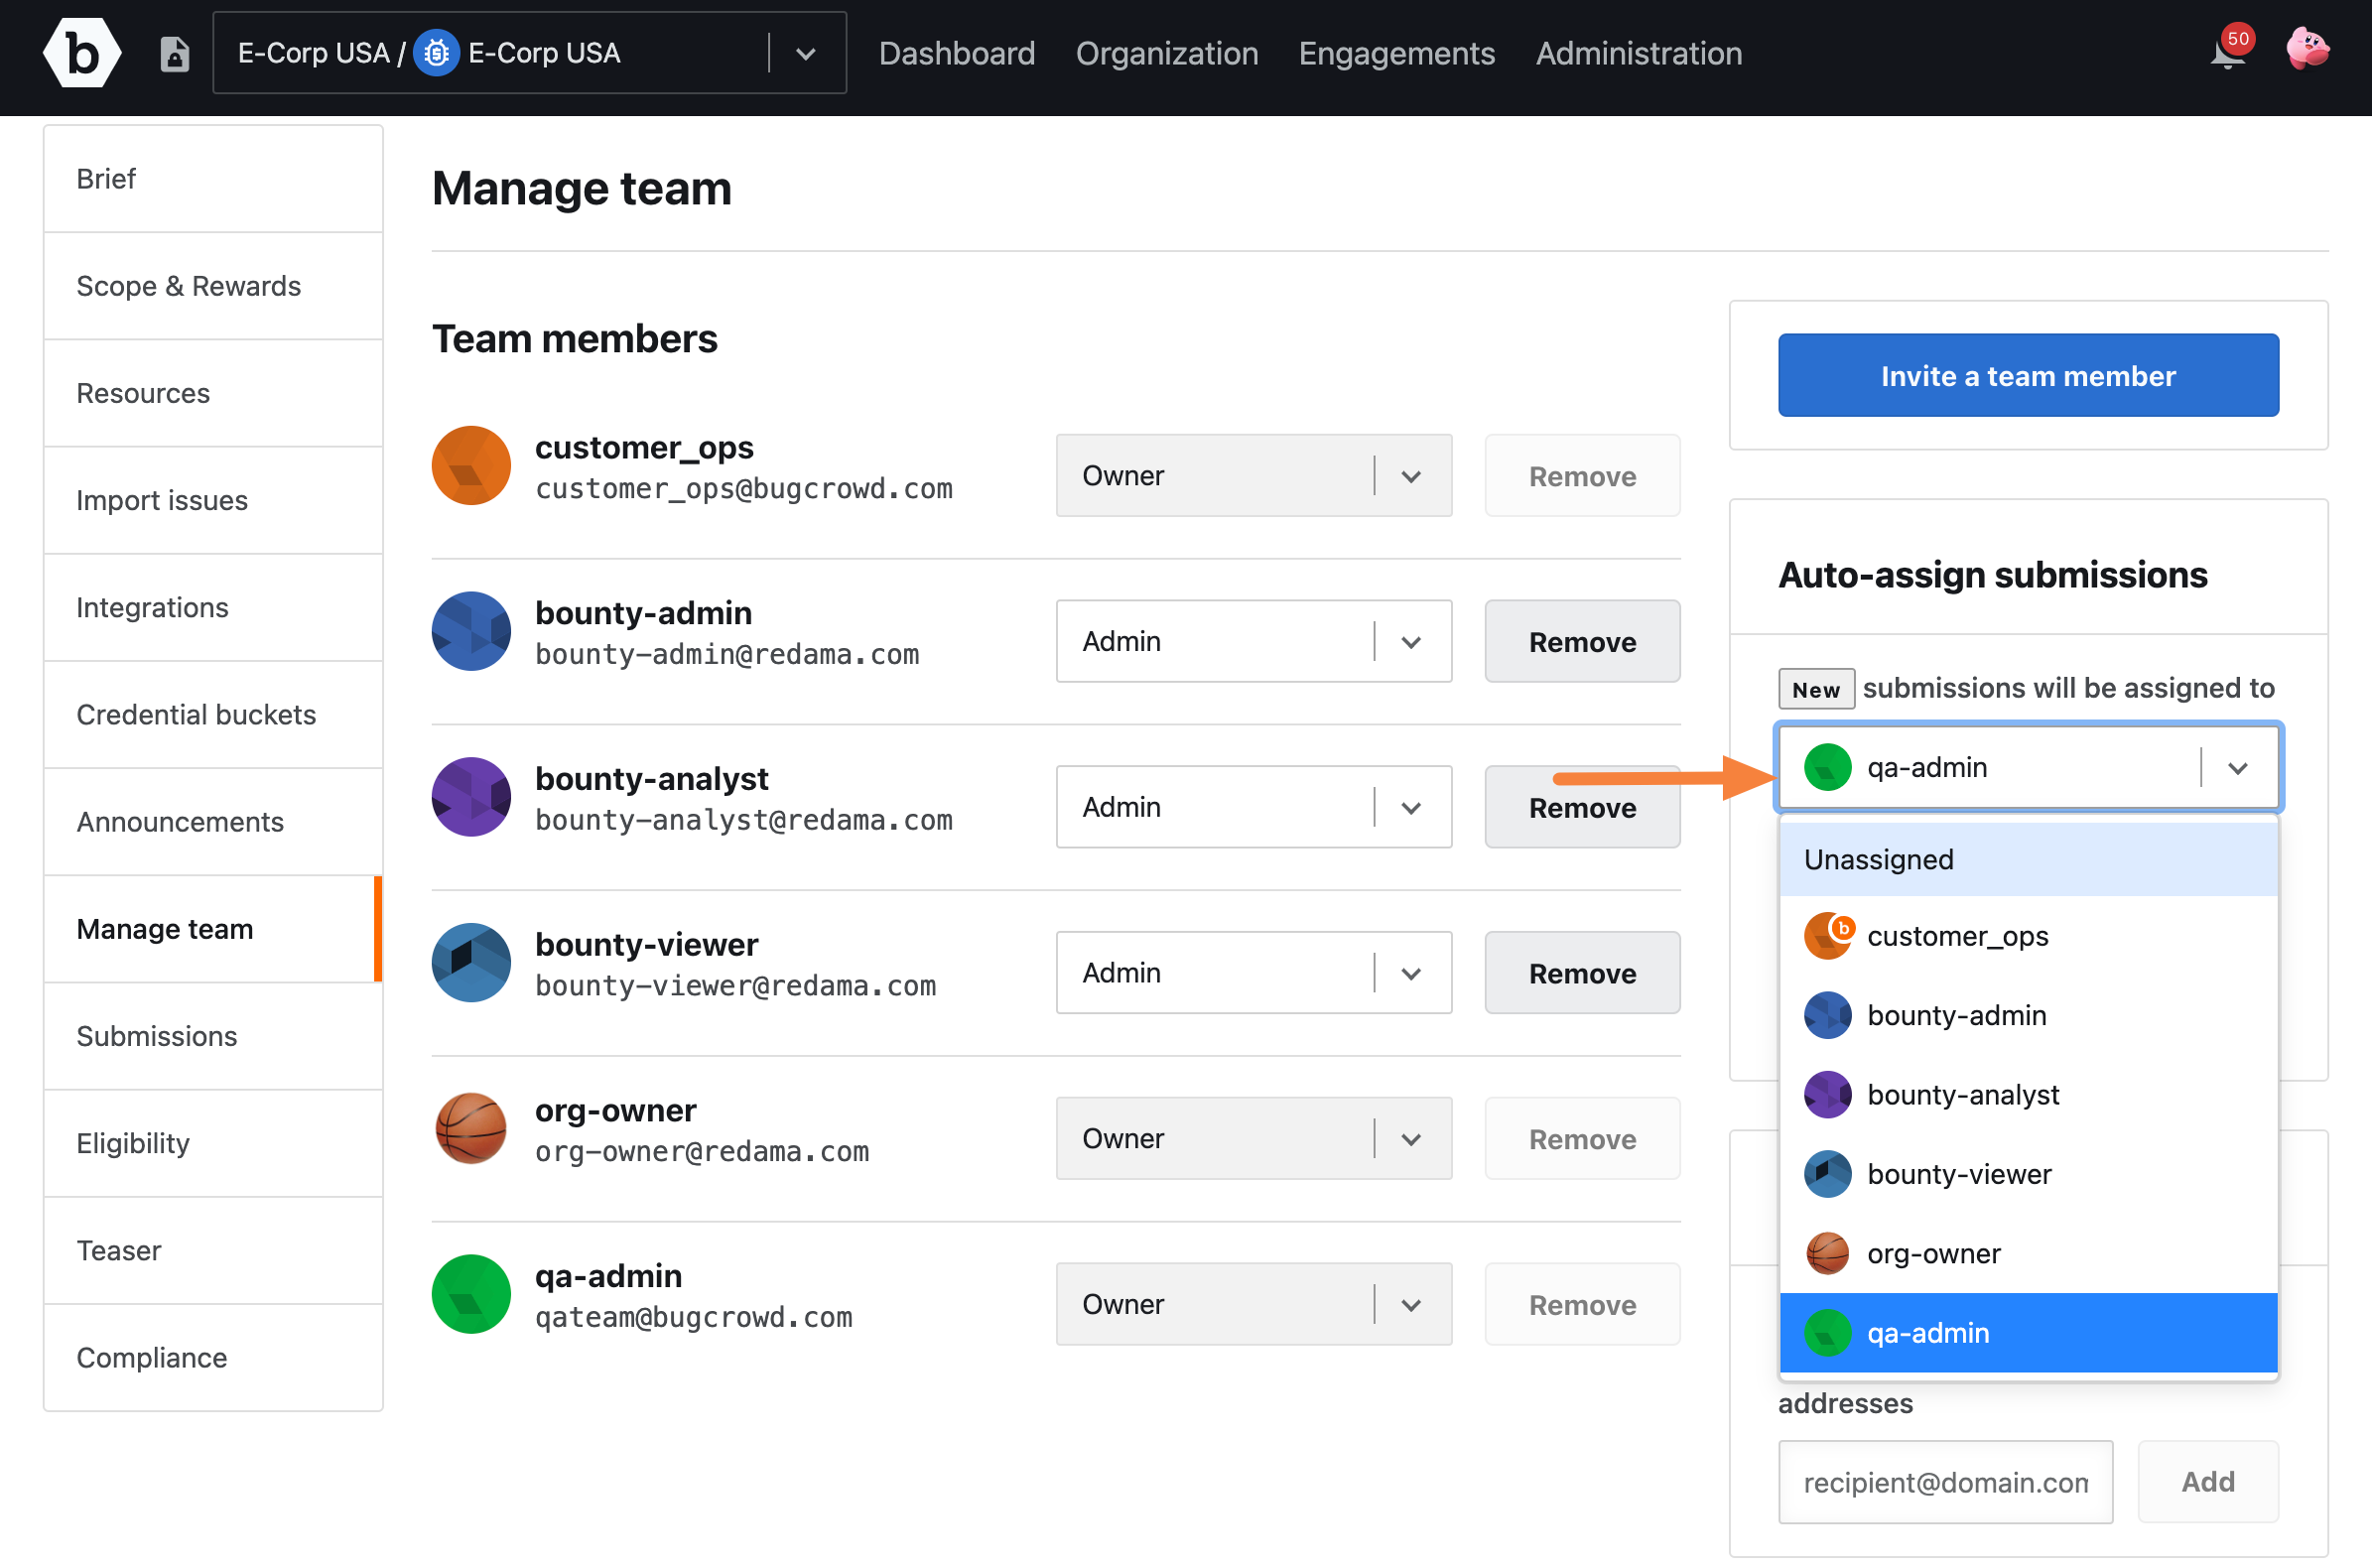The image size is (2372, 1568).
Task: Open Resources in the sidebar
Action: (213, 393)
